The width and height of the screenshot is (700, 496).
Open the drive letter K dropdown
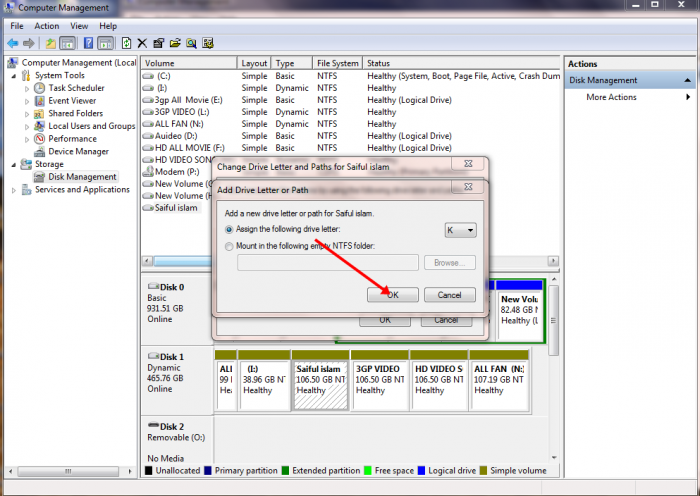pos(460,230)
